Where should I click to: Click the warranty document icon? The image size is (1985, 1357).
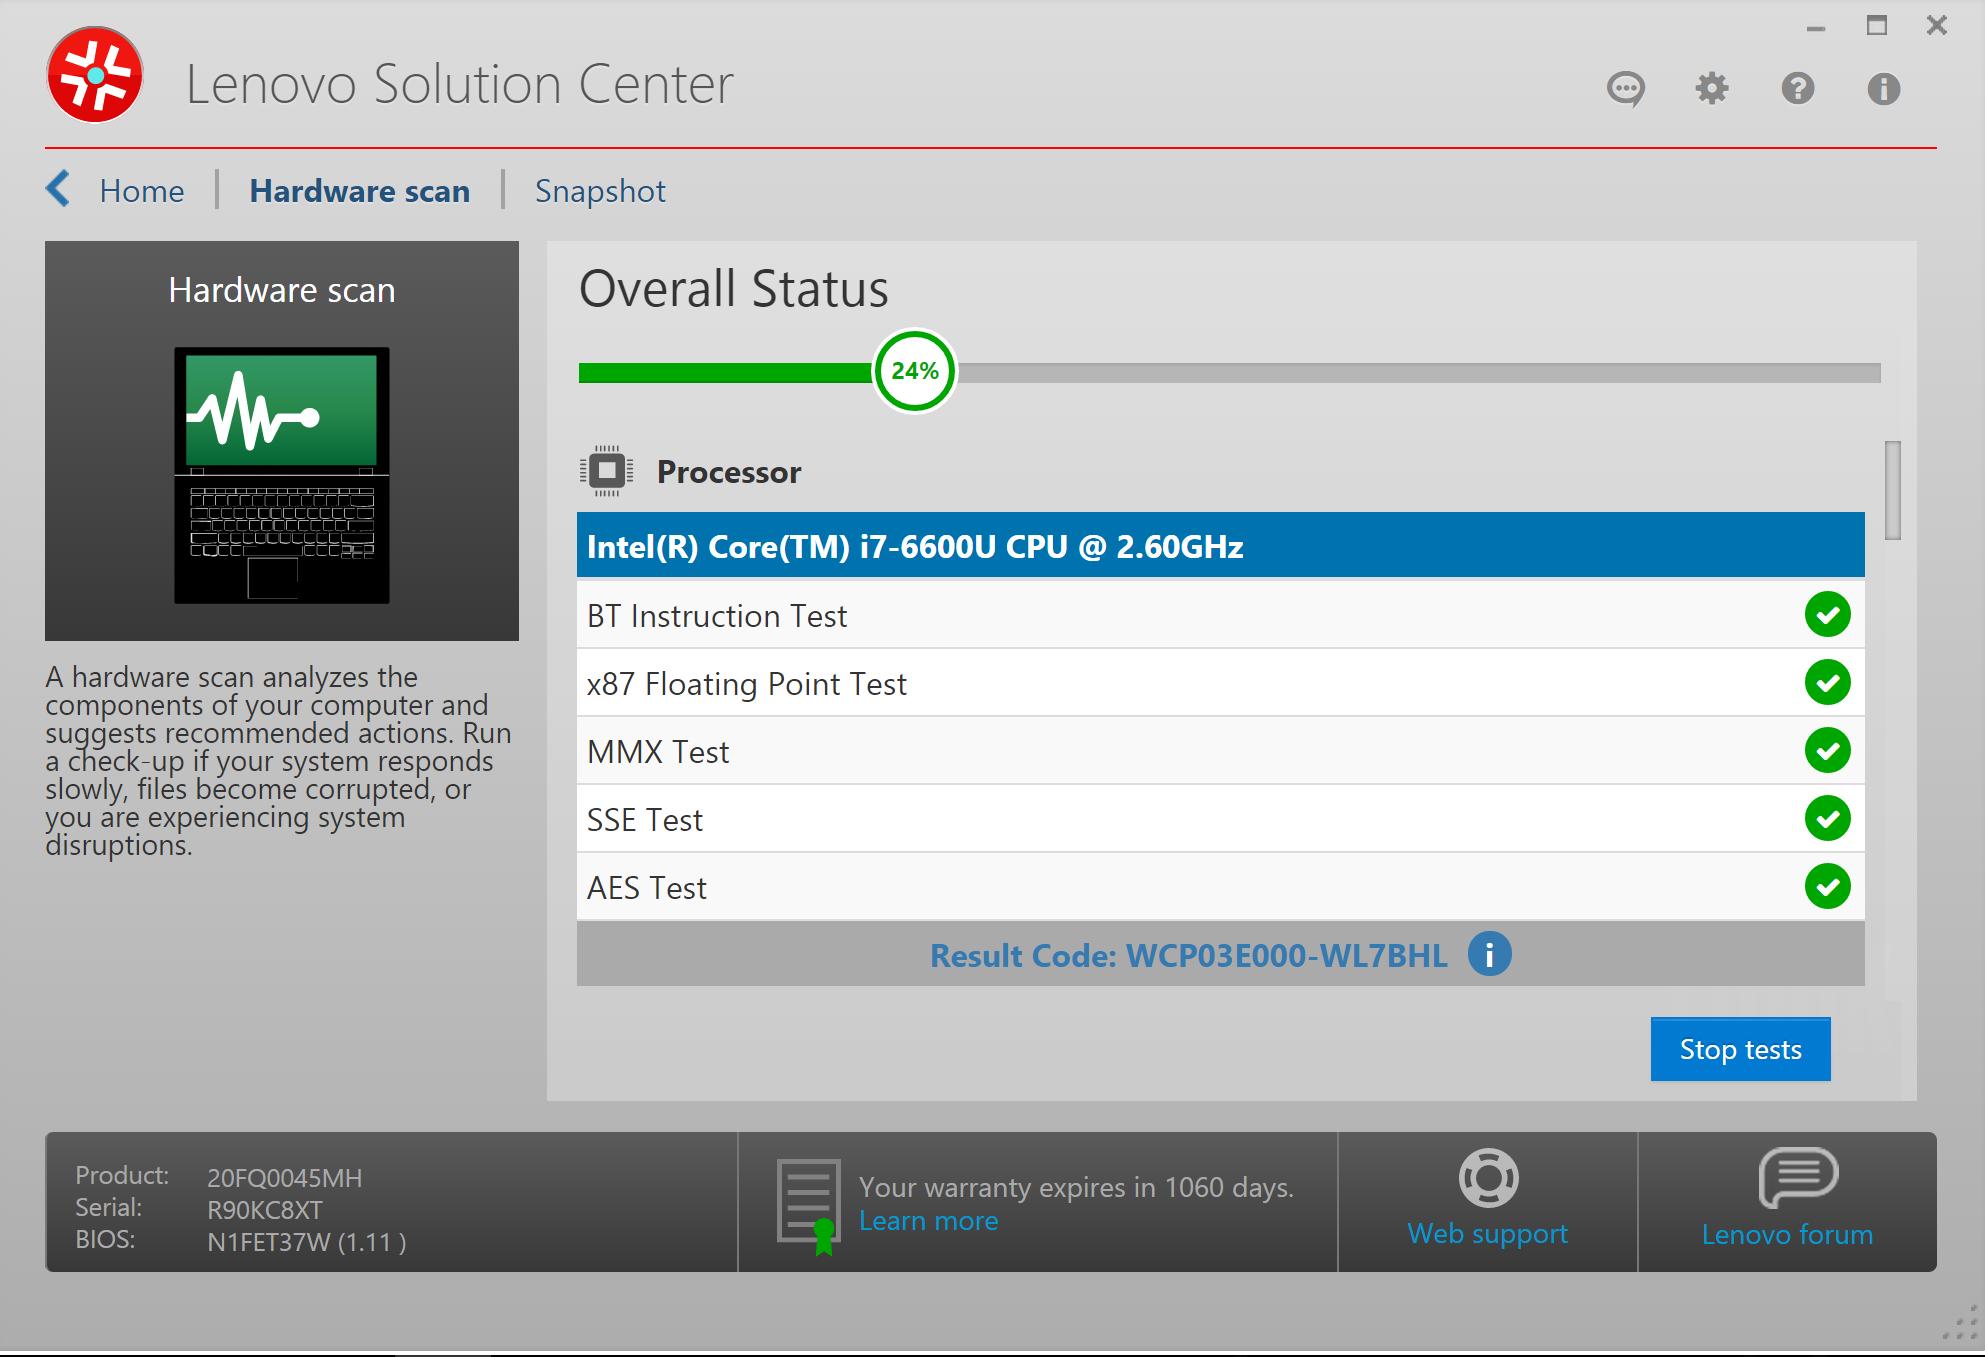point(809,1205)
